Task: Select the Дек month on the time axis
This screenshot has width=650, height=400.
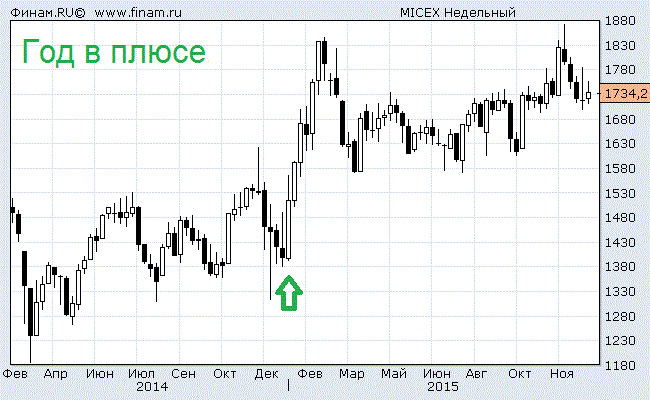Action: 266,372
